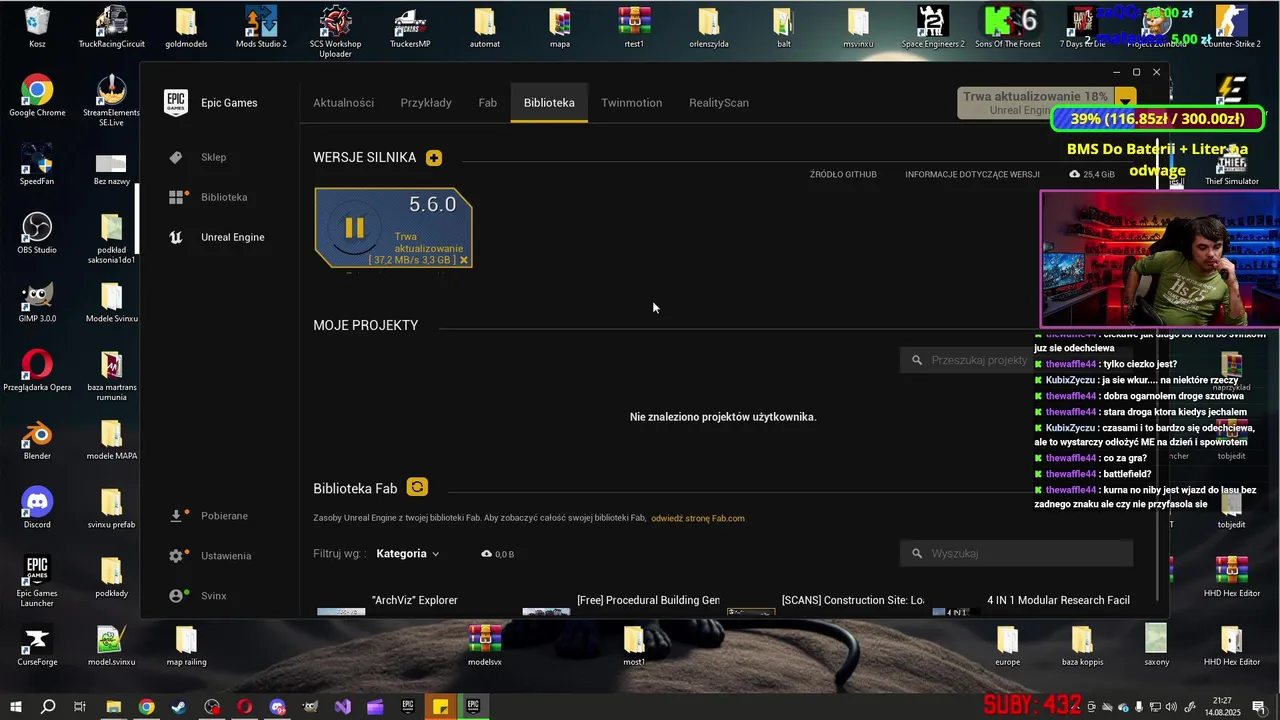Open Pobierane downloads section
This screenshot has height=720, width=1280.
(224, 516)
